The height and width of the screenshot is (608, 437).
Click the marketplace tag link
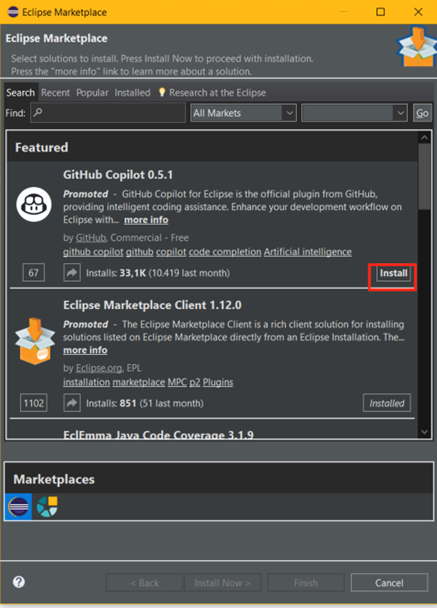[x=139, y=382]
